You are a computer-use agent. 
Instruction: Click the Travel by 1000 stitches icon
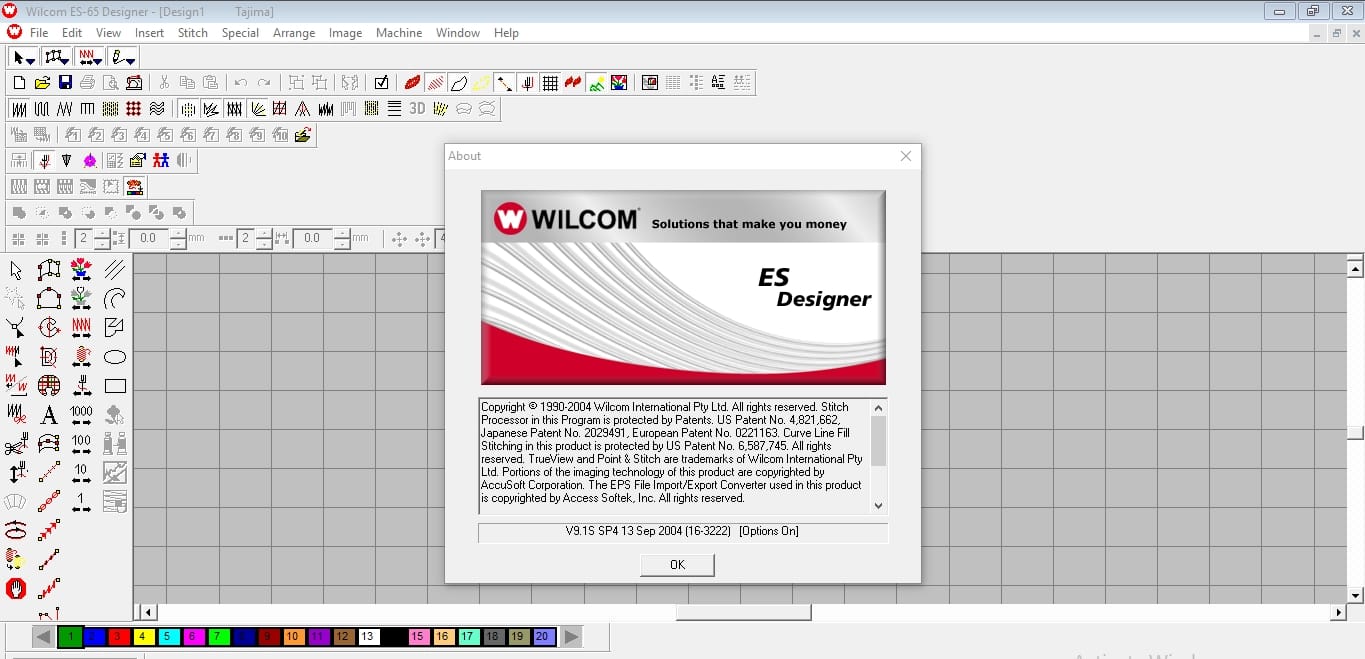82,414
